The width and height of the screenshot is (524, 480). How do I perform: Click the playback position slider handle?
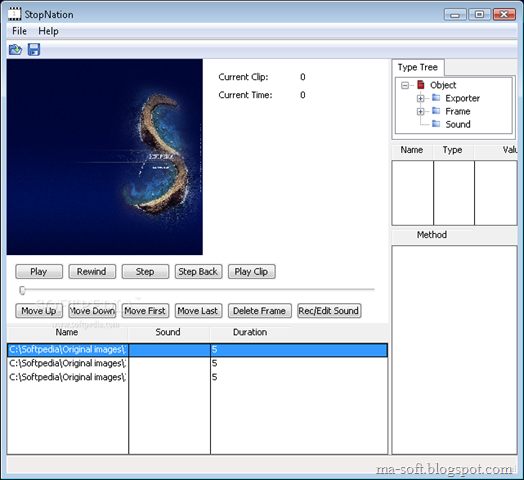click(x=22, y=290)
